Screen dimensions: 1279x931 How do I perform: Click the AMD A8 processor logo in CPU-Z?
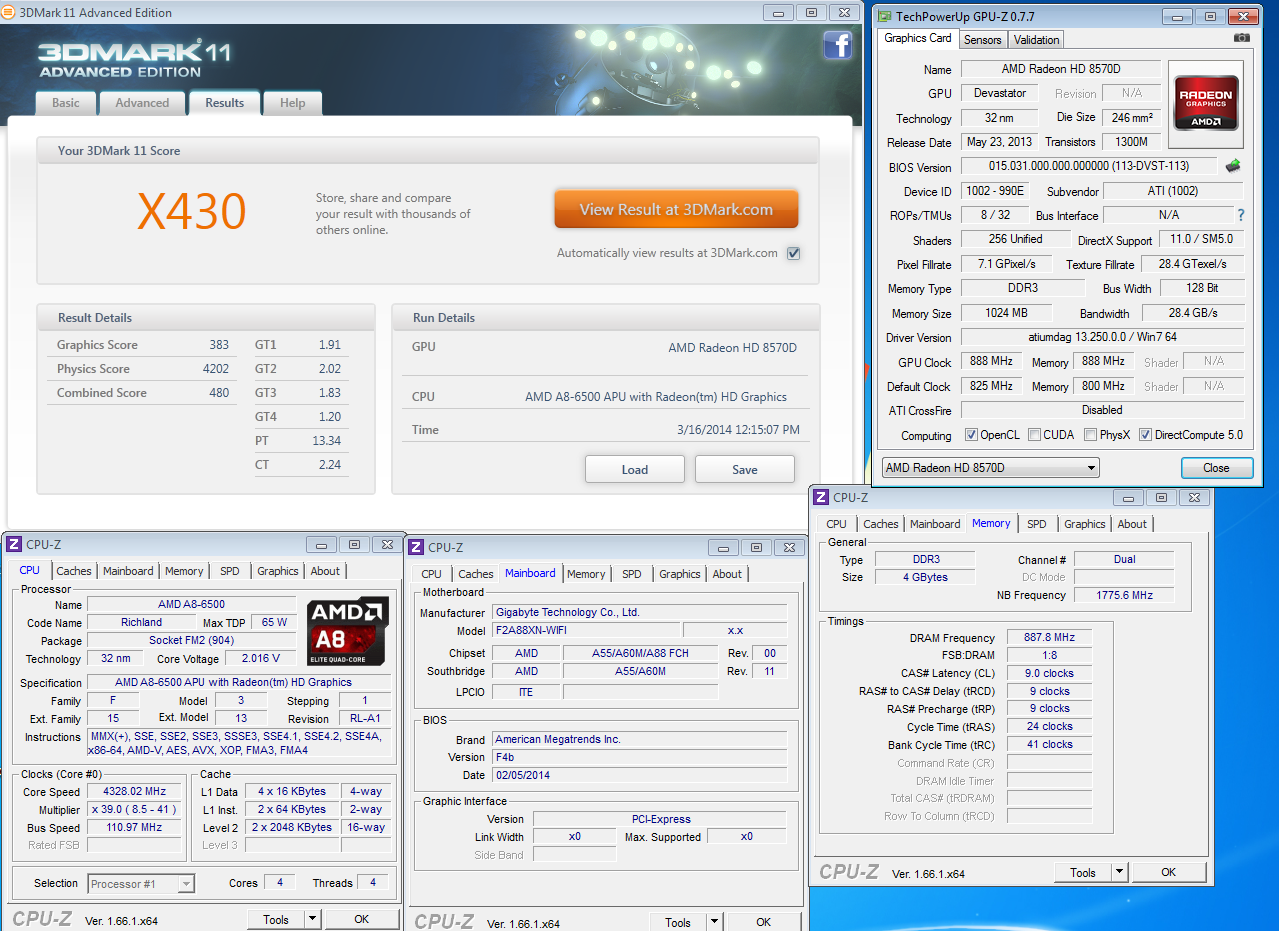pos(347,632)
